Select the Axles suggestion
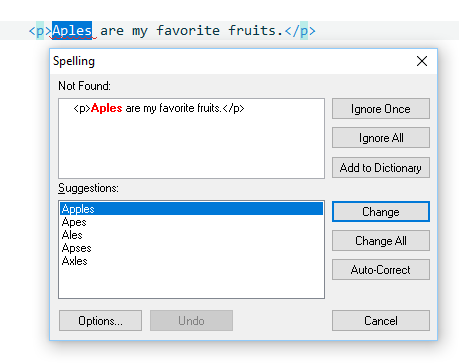Viewport: 459px width, 363px height. click(75, 261)
